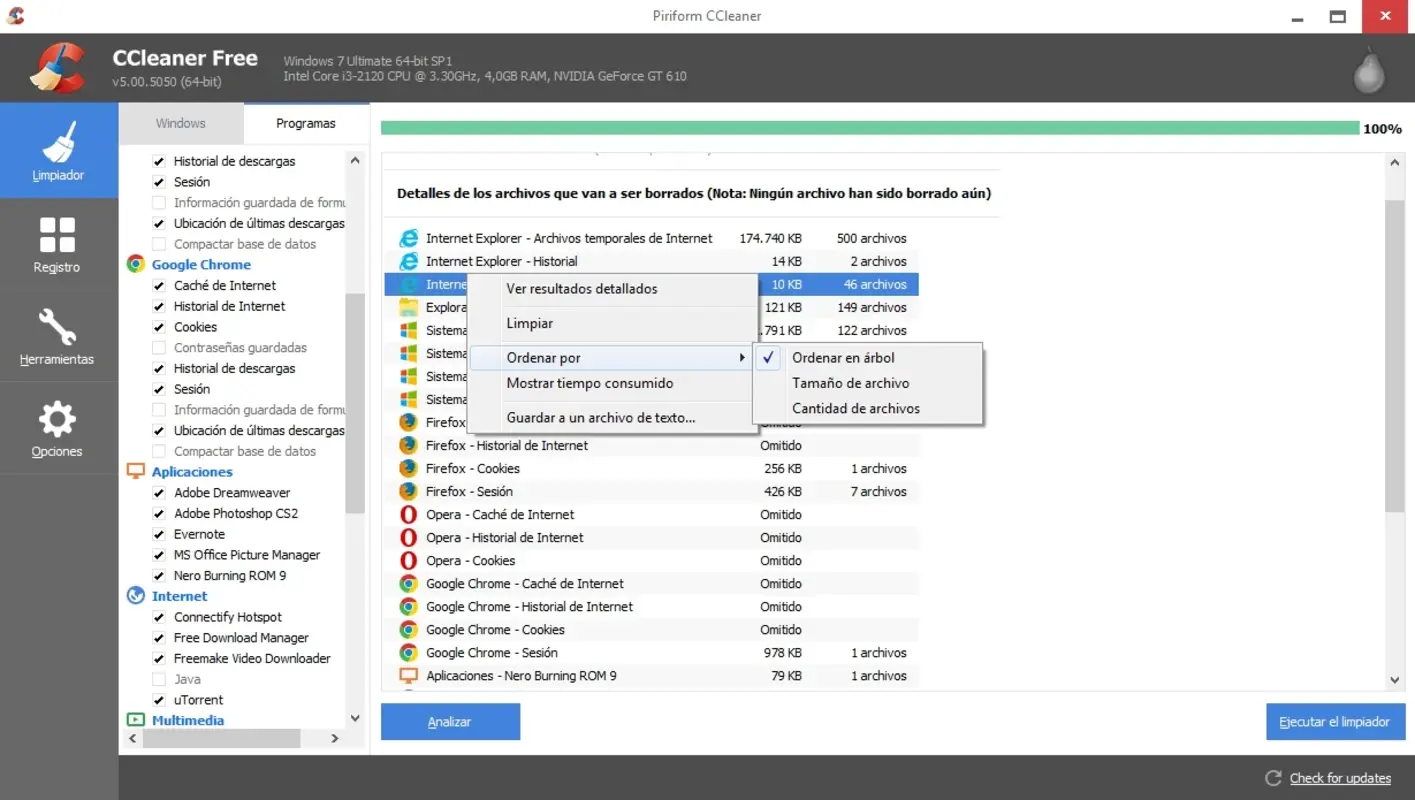The image size is (1415, 800).
Task: Click the Internet Explorer icon on the temporales row
Action: (409, 238)
